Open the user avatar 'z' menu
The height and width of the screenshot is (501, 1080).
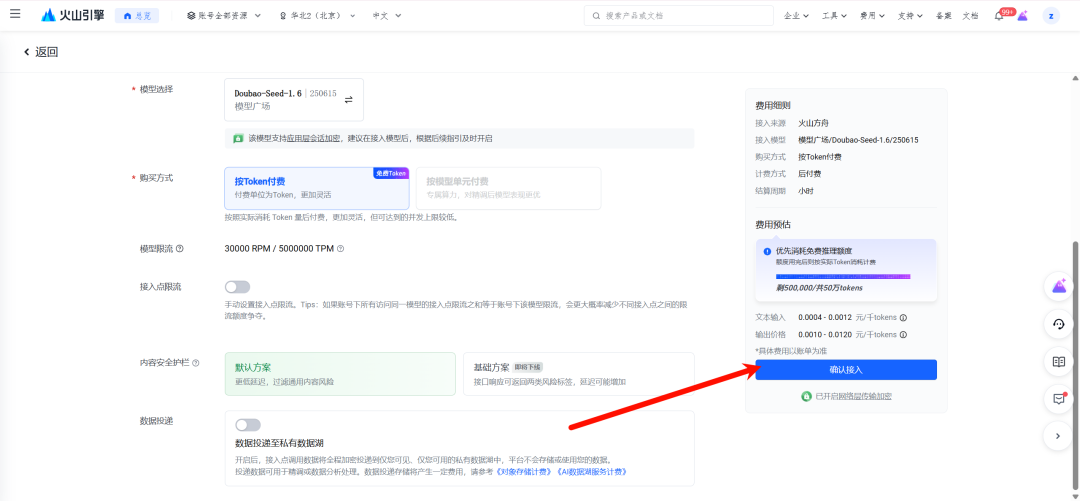[1051, 15]
